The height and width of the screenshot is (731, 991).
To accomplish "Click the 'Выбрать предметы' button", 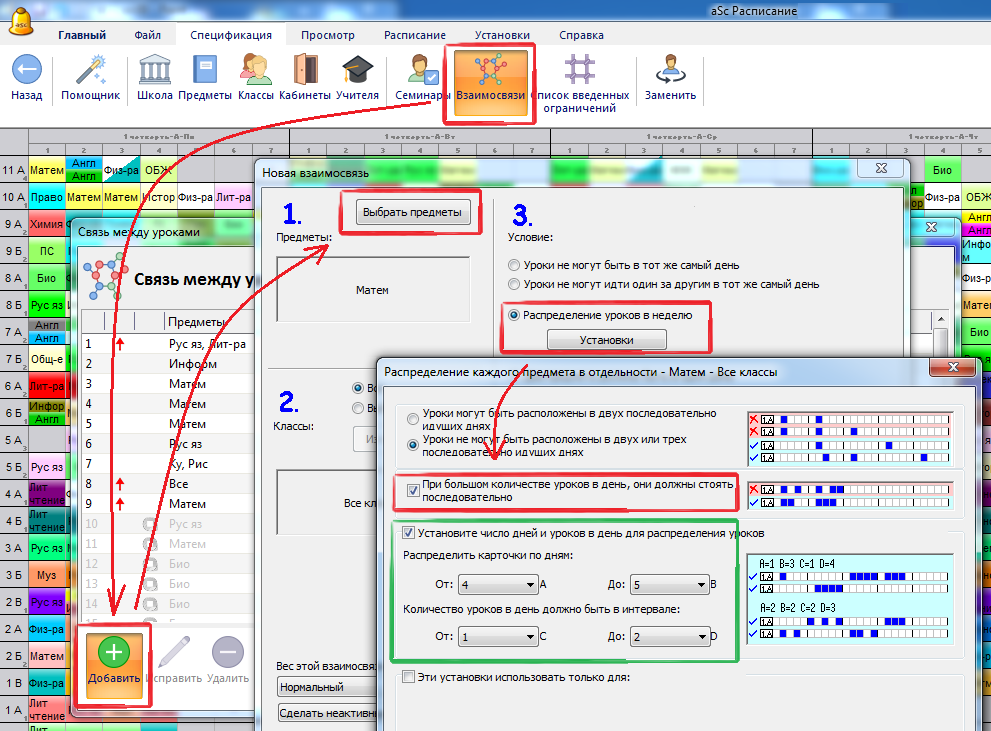I will [x=412, y=212].
